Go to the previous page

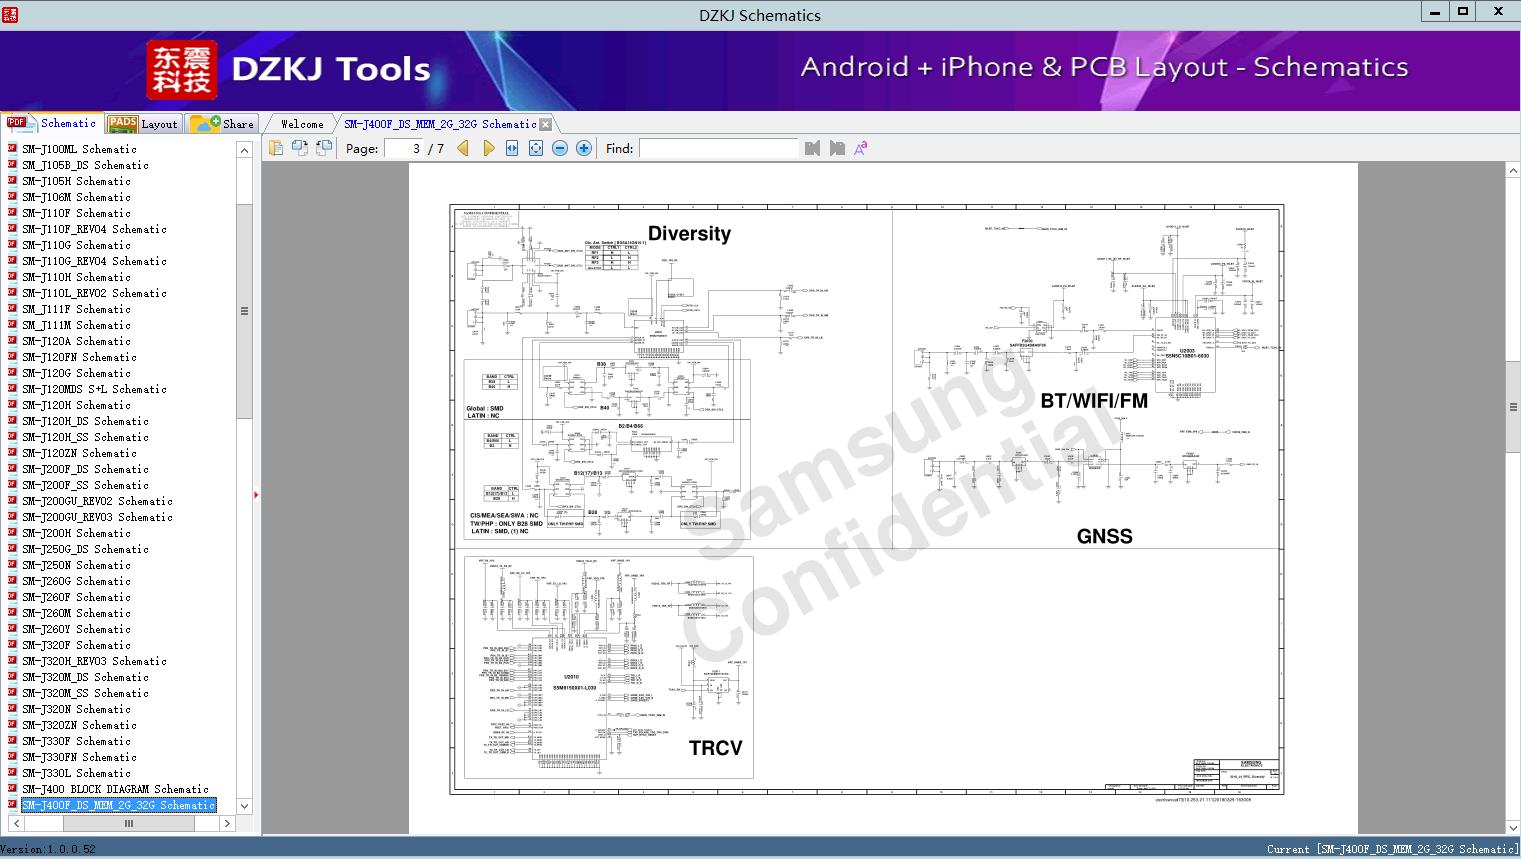tap(463, 148)
